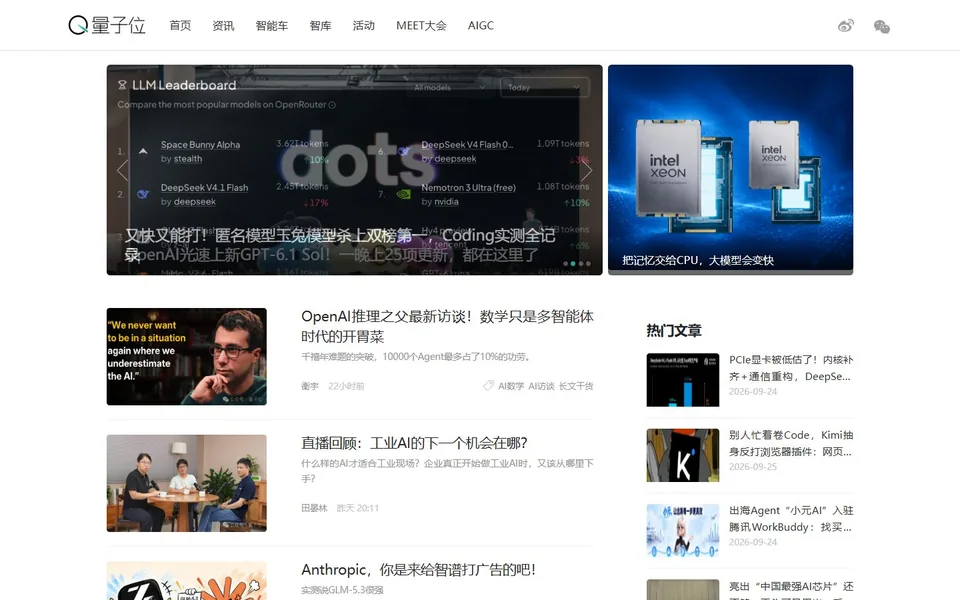Click the tag icon beside AI数学
The image size is (960, 600).
point(488,386)
